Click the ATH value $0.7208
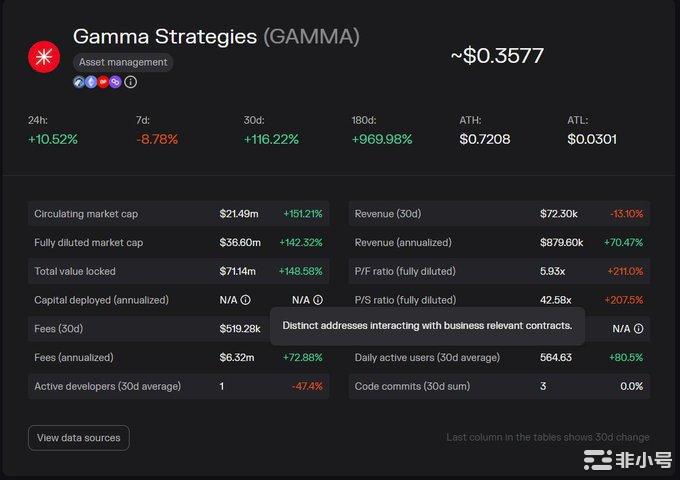This screenshot has height=480, width=680. coord(485,139)
